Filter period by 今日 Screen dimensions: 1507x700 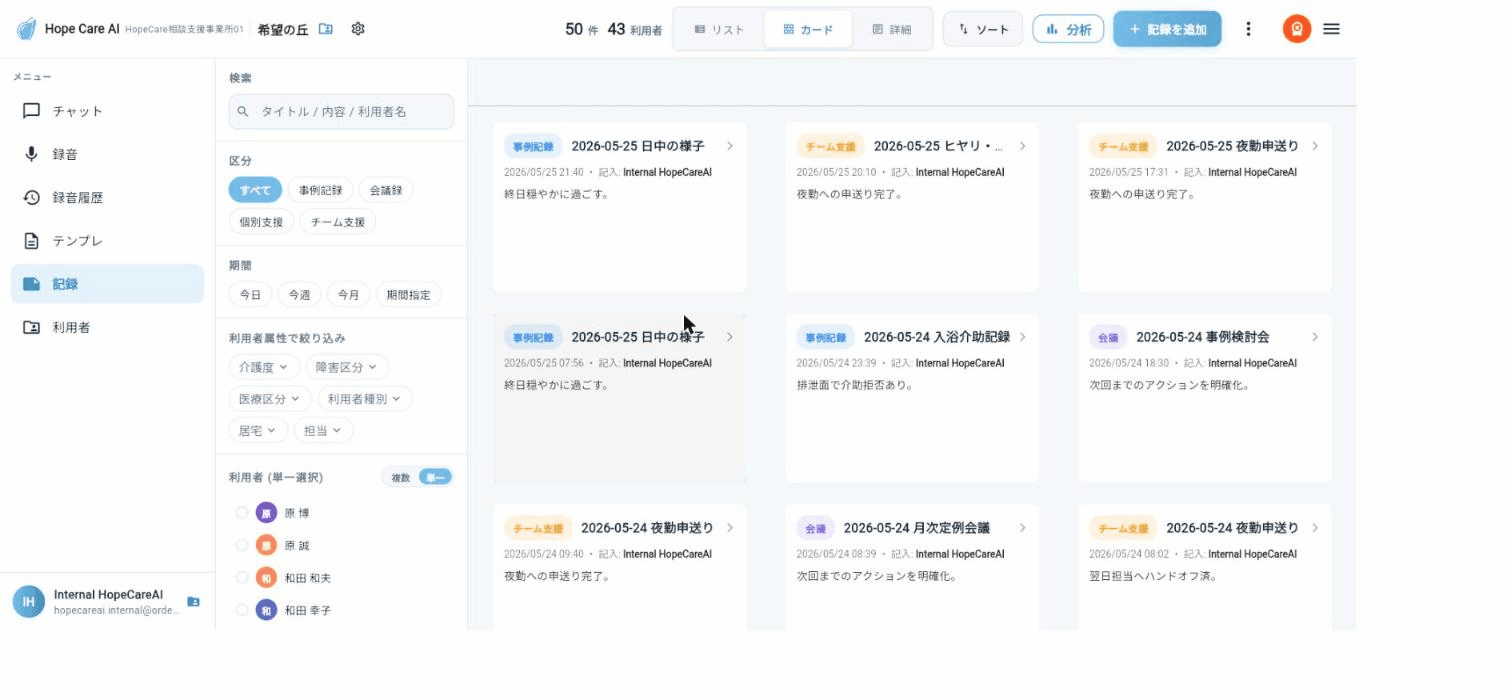click(250, 295)
